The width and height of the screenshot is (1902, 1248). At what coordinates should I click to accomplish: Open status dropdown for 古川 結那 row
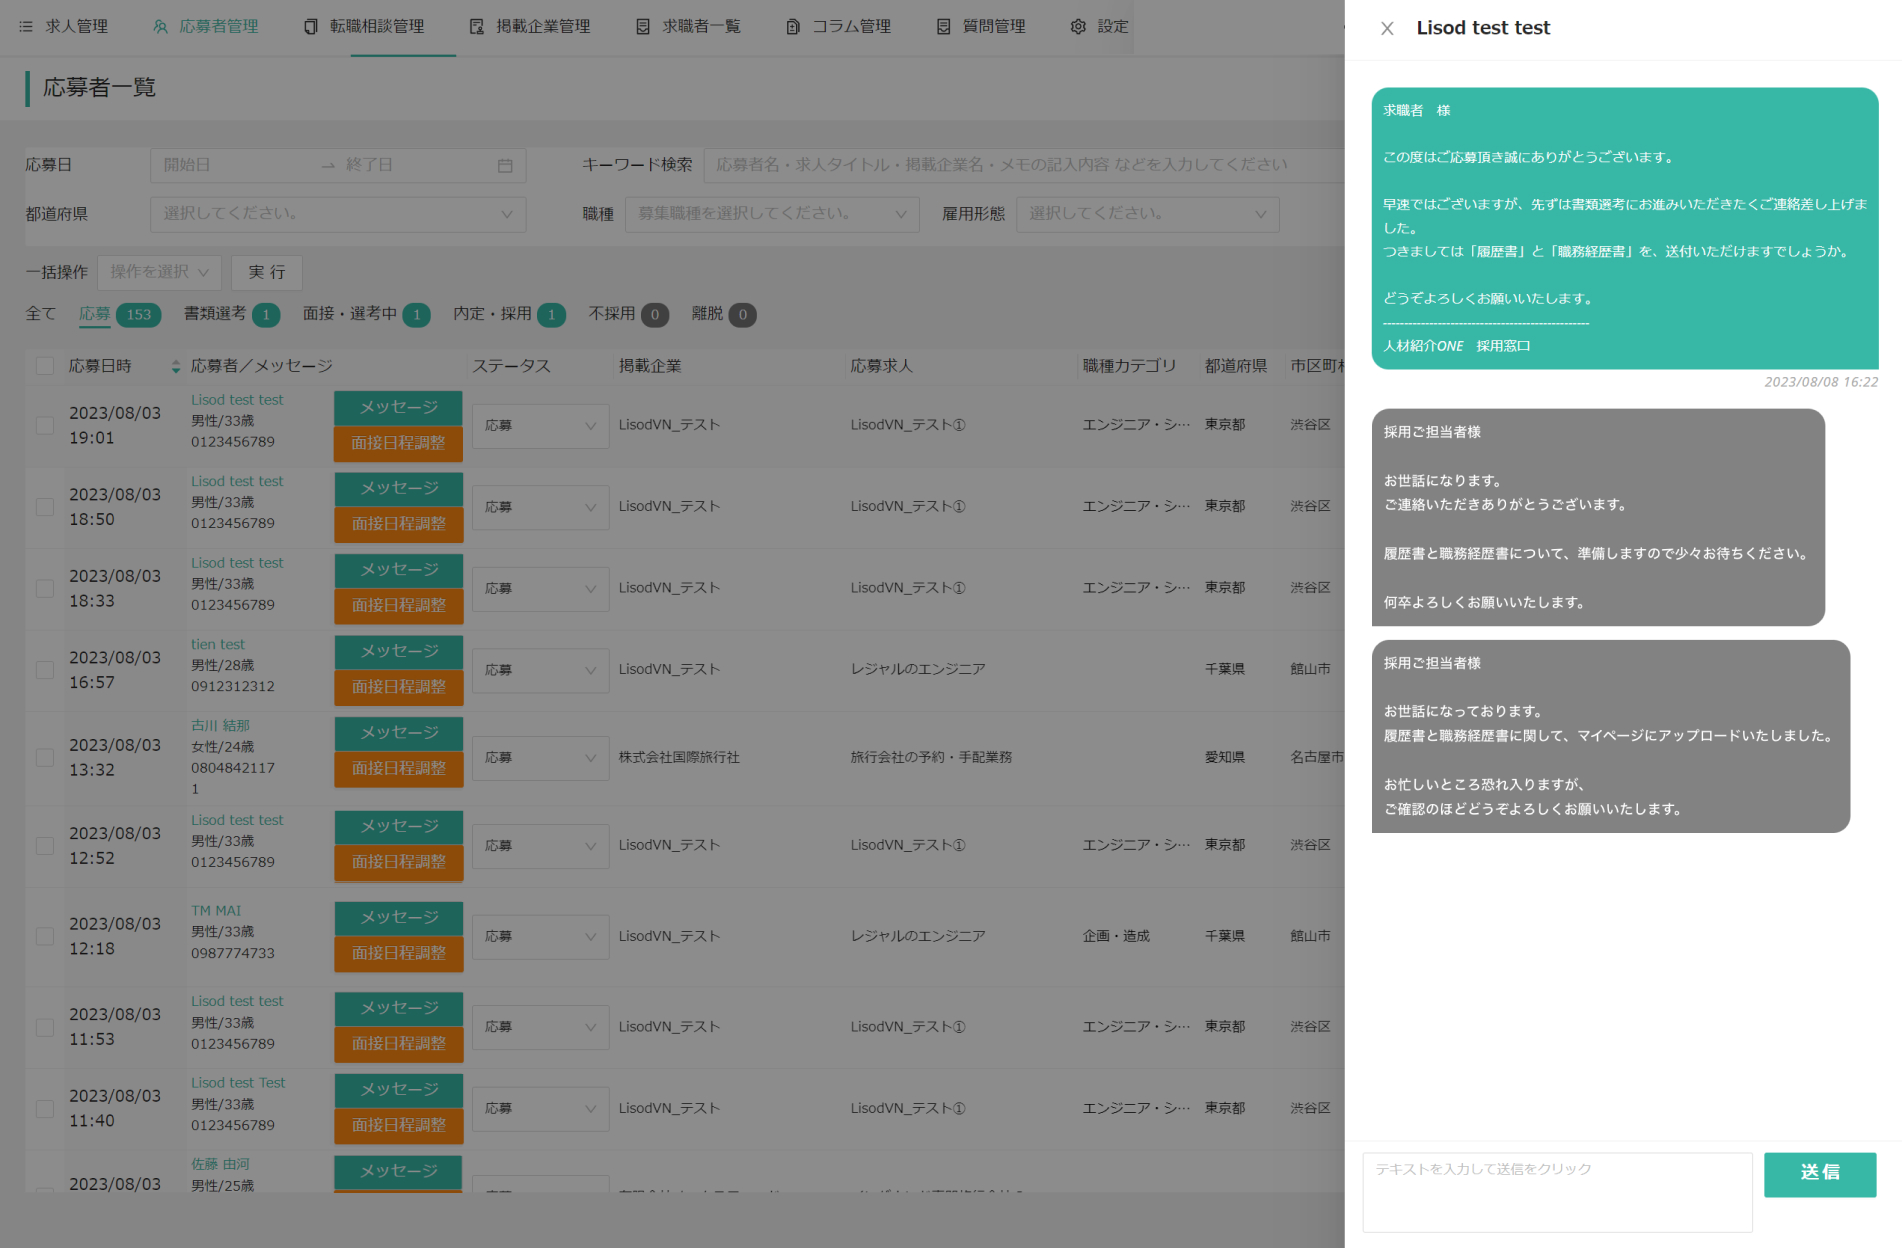coord(540,758)
